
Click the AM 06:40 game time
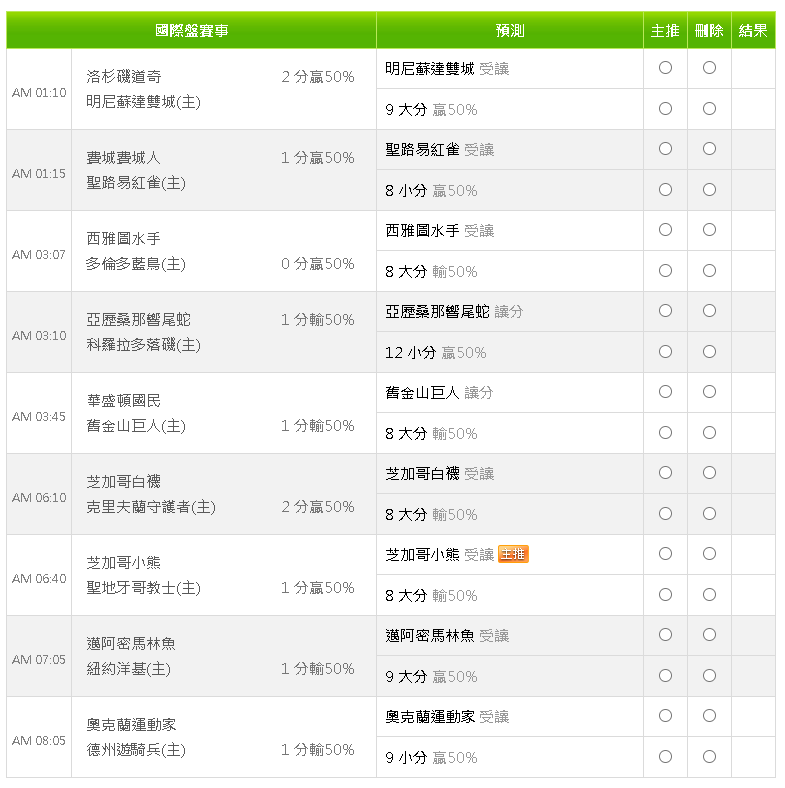39,578
